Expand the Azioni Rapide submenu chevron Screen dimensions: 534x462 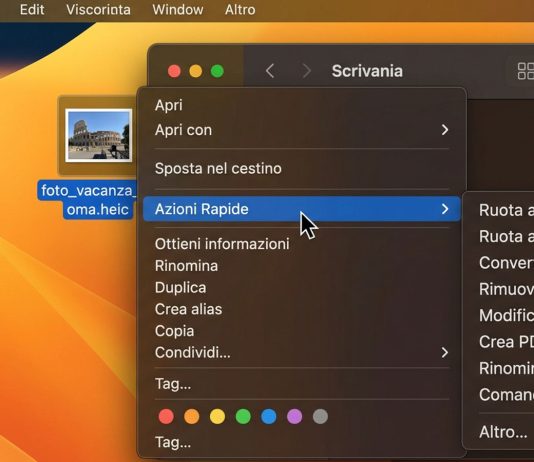coord(445,209)
